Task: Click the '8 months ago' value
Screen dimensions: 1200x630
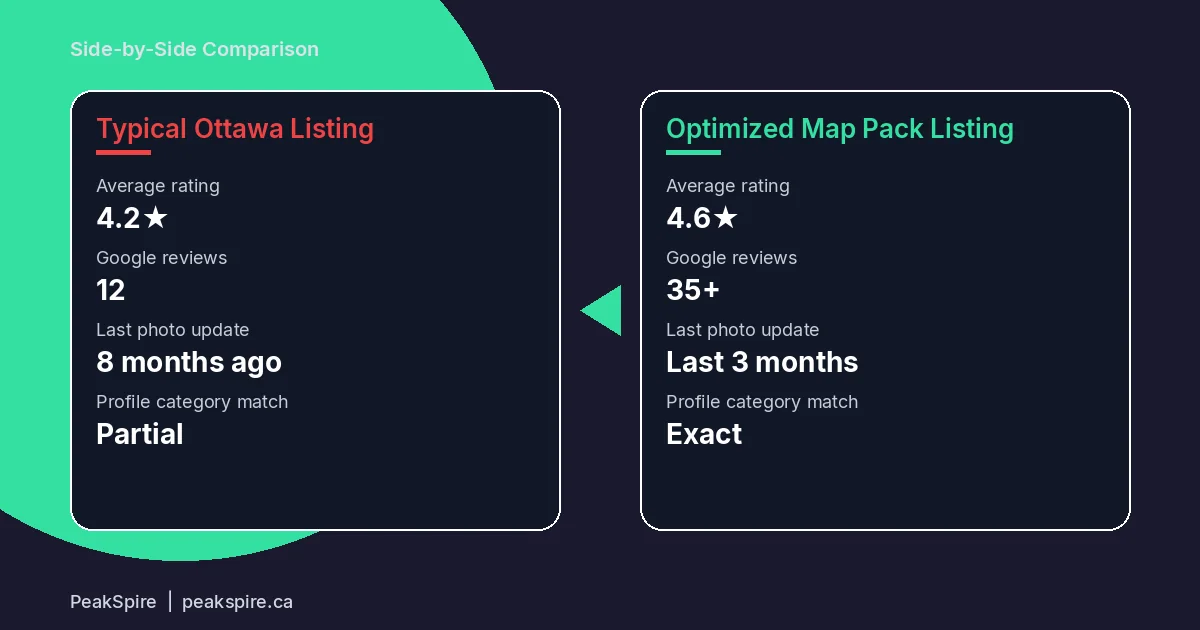Action: pyautogui.click(x=189, y=362)
